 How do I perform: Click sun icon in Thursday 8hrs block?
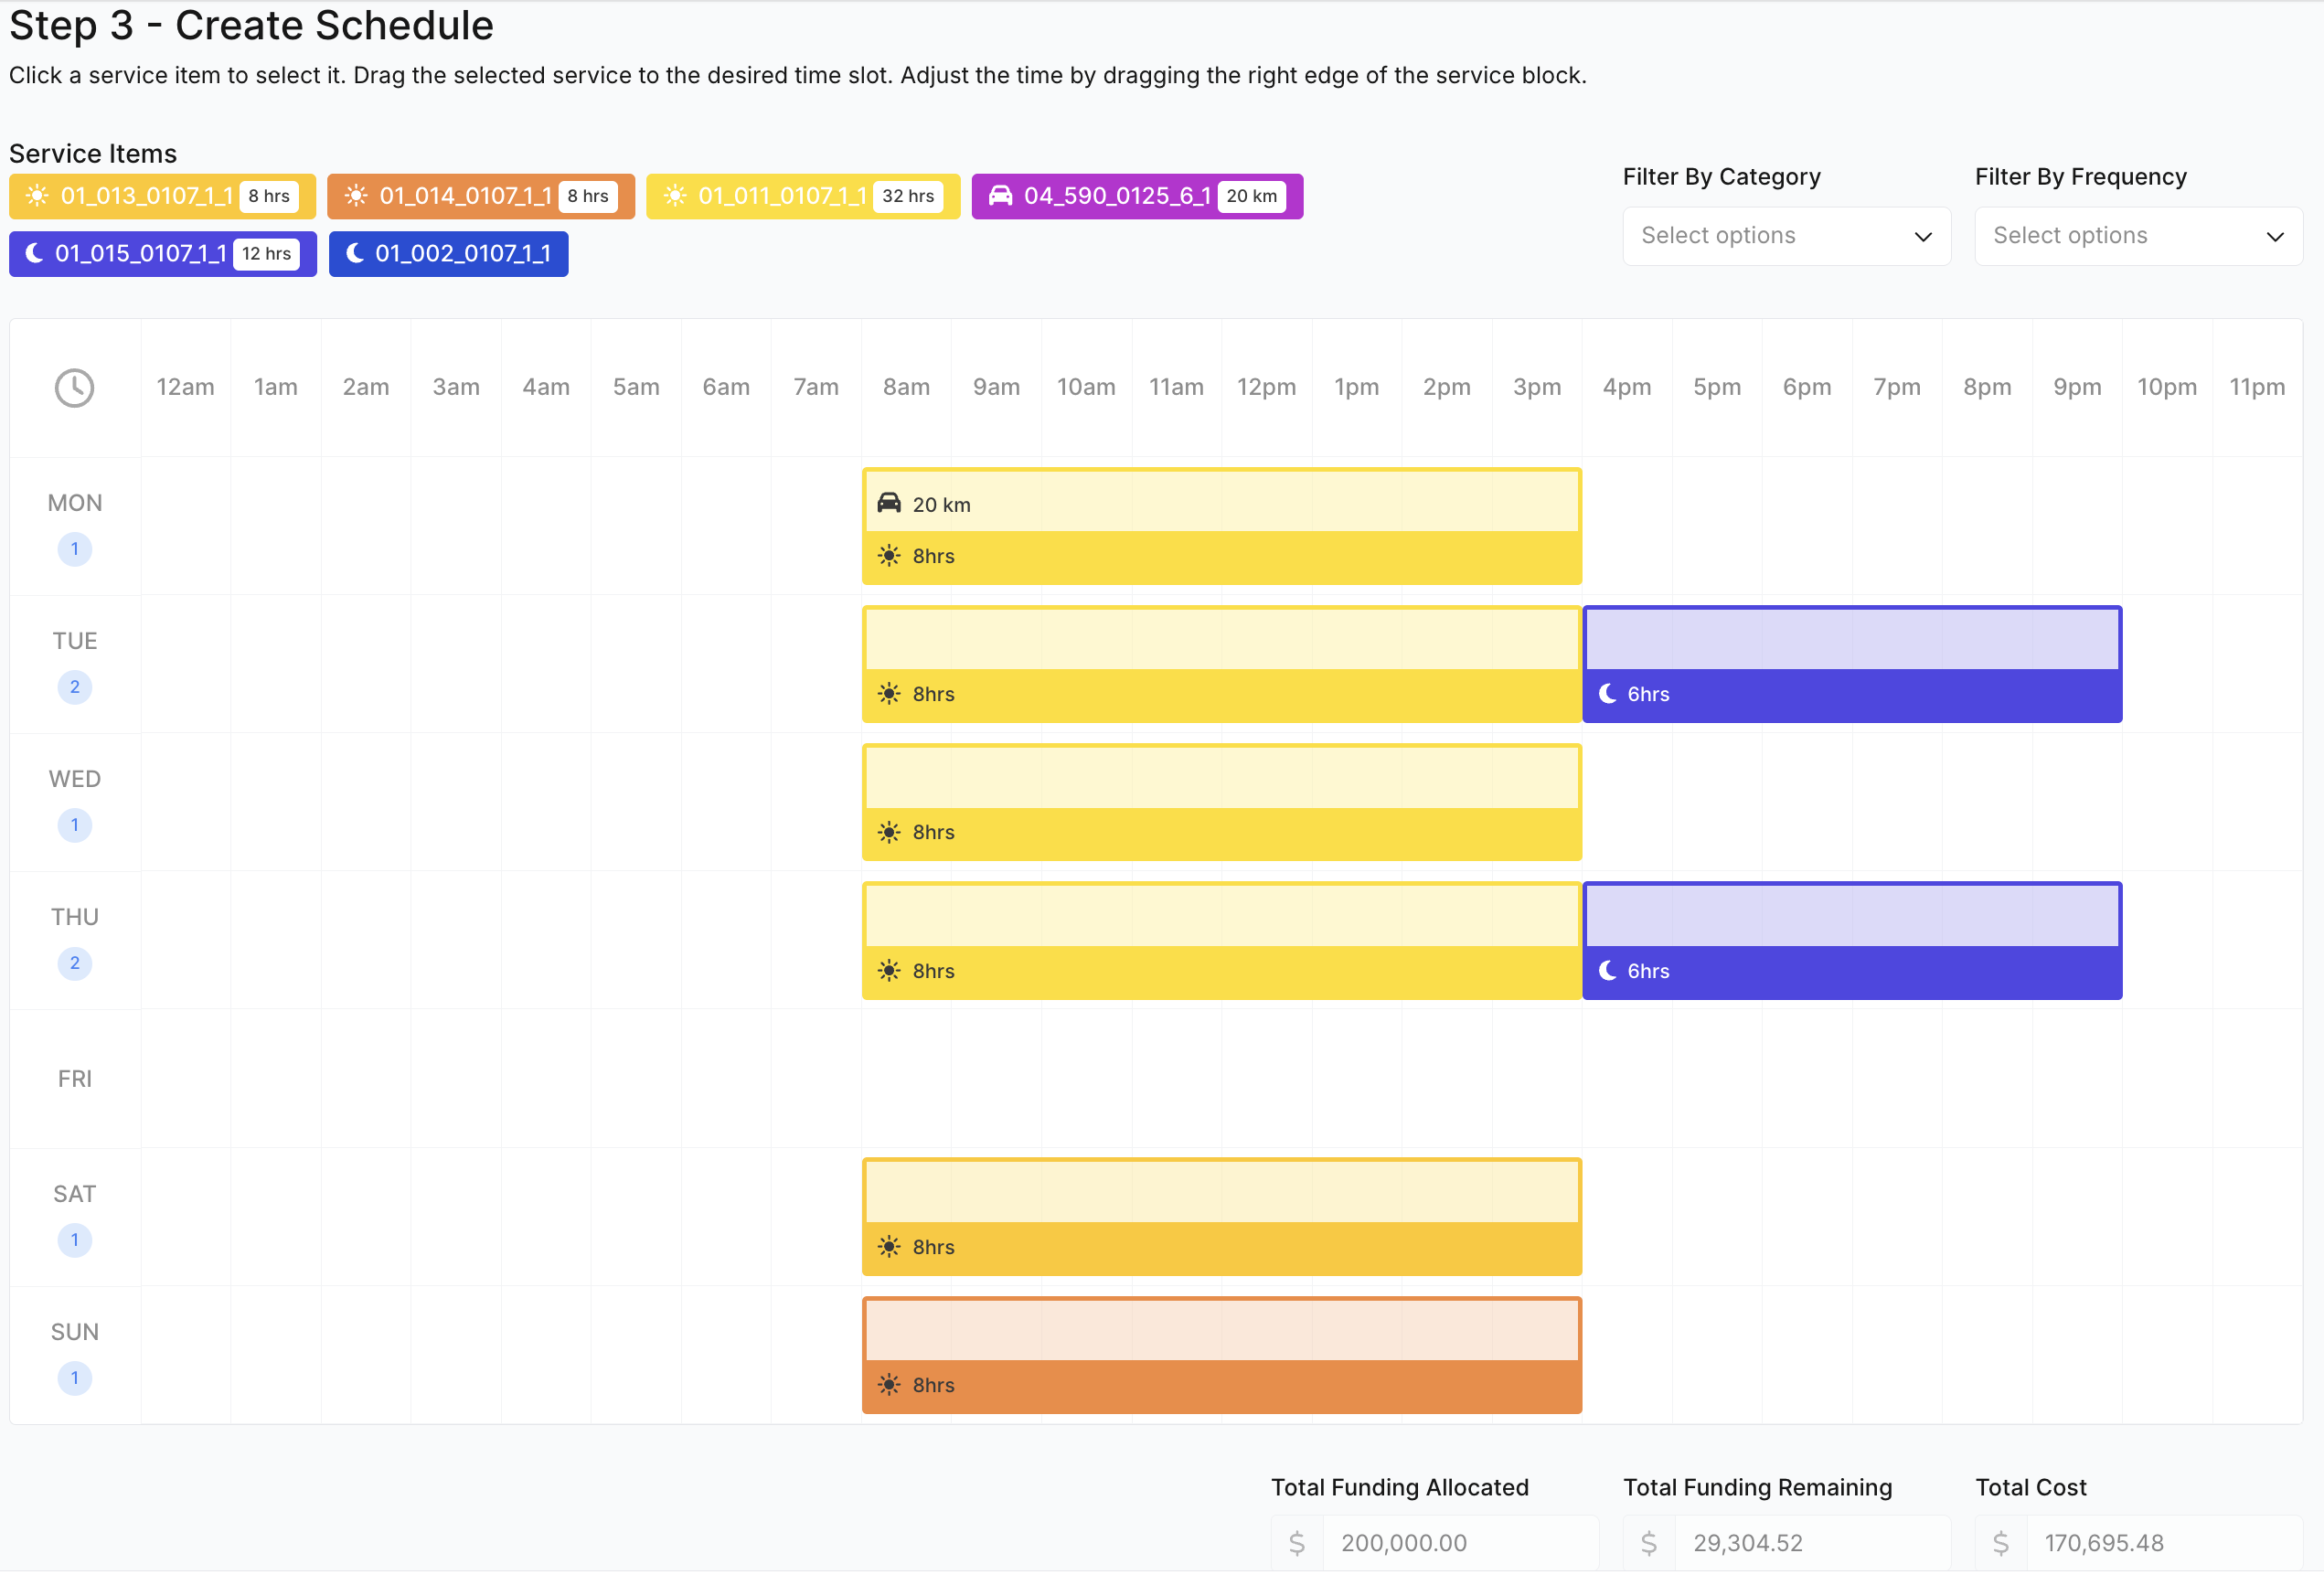(889, 971)
